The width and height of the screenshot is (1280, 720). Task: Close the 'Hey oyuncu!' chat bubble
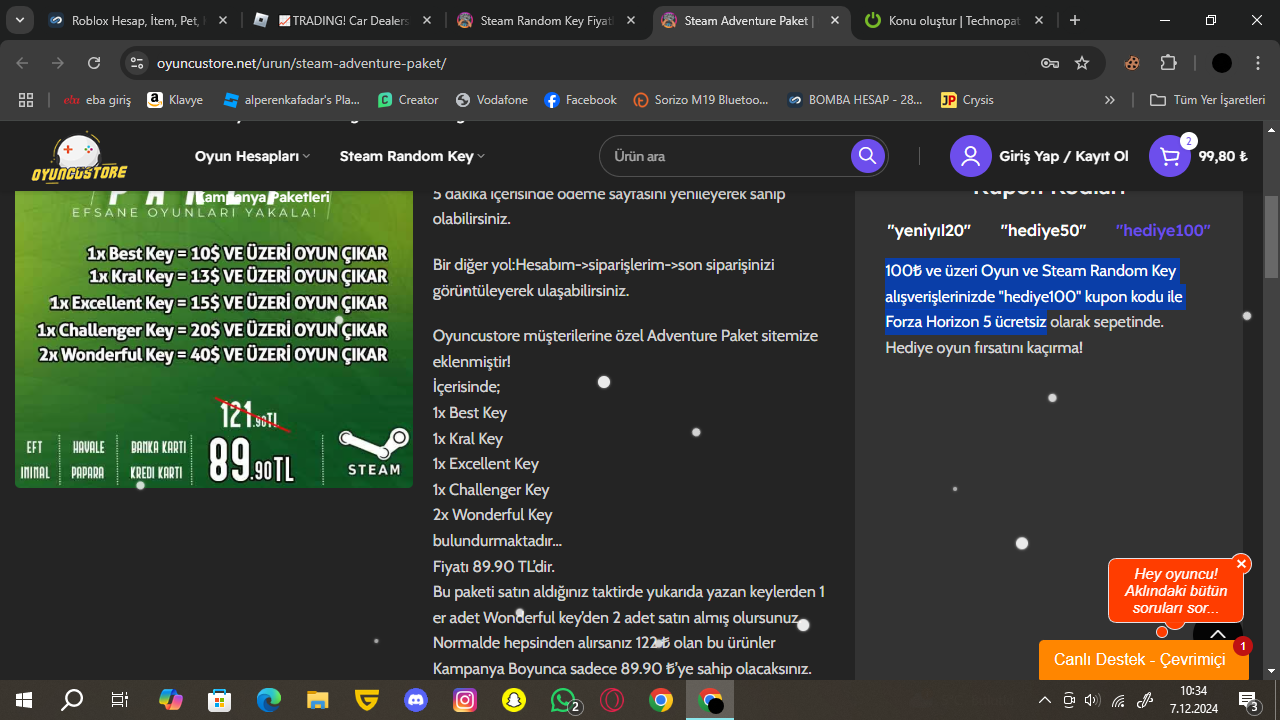click(x=1242, y=564)
